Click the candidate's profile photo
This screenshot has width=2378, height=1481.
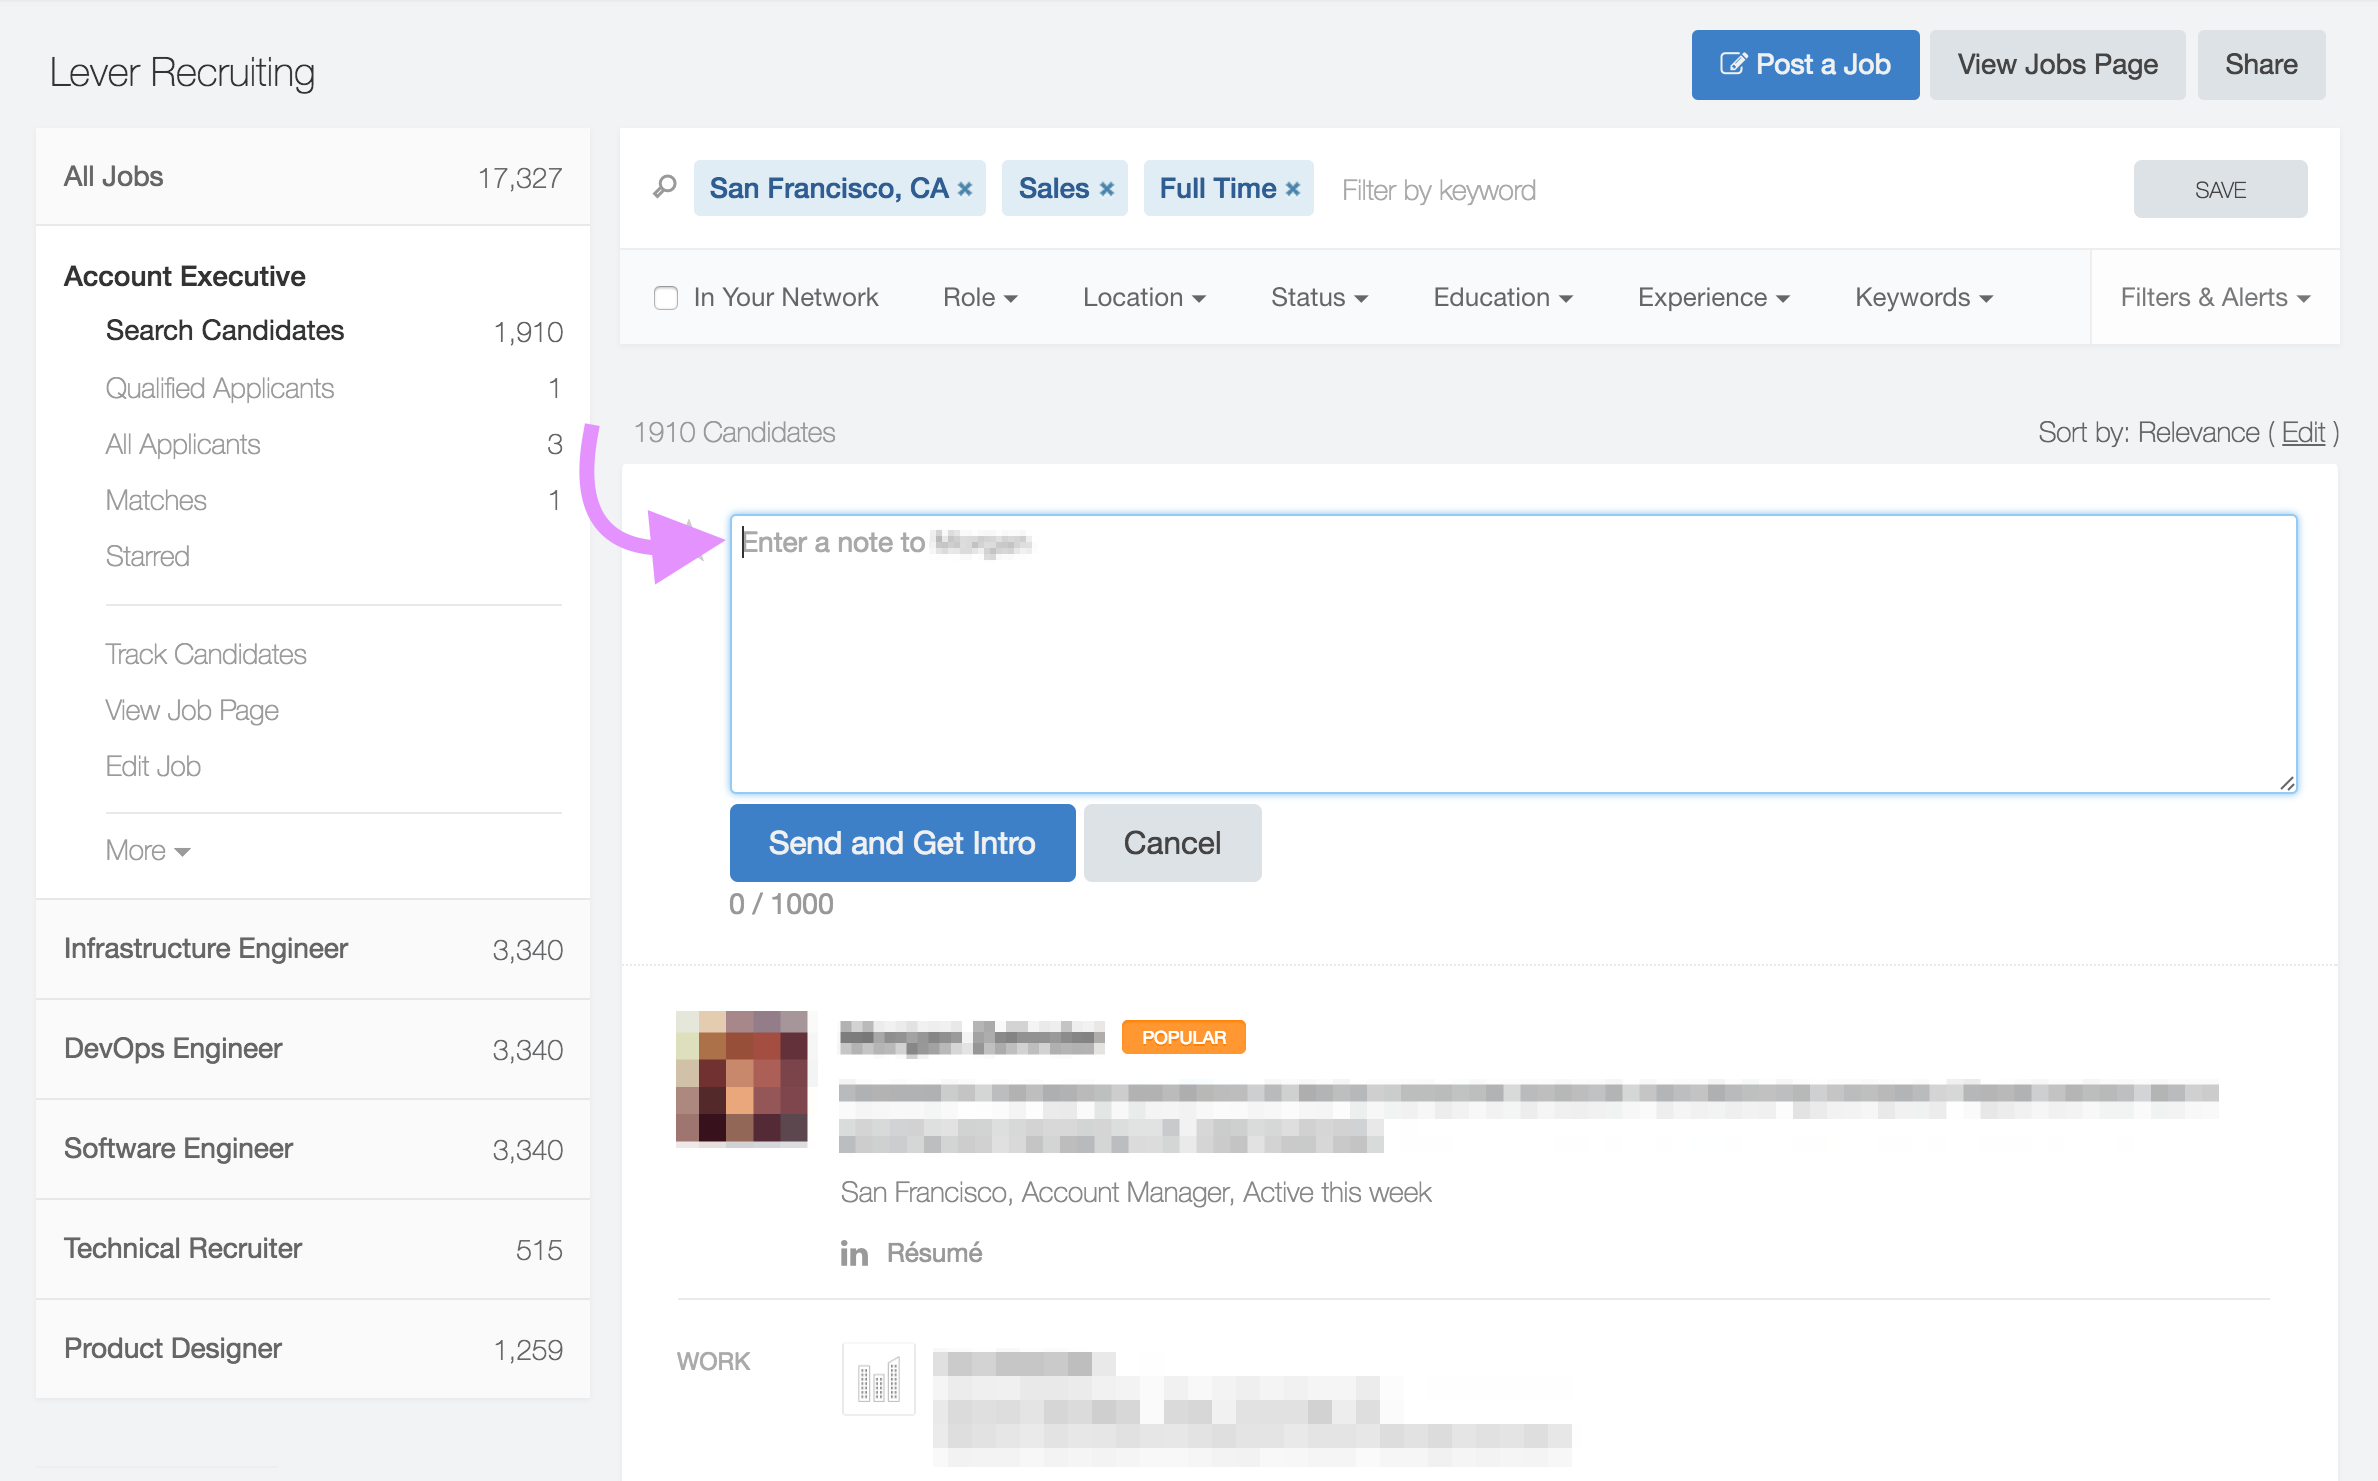pos(742,1077)
